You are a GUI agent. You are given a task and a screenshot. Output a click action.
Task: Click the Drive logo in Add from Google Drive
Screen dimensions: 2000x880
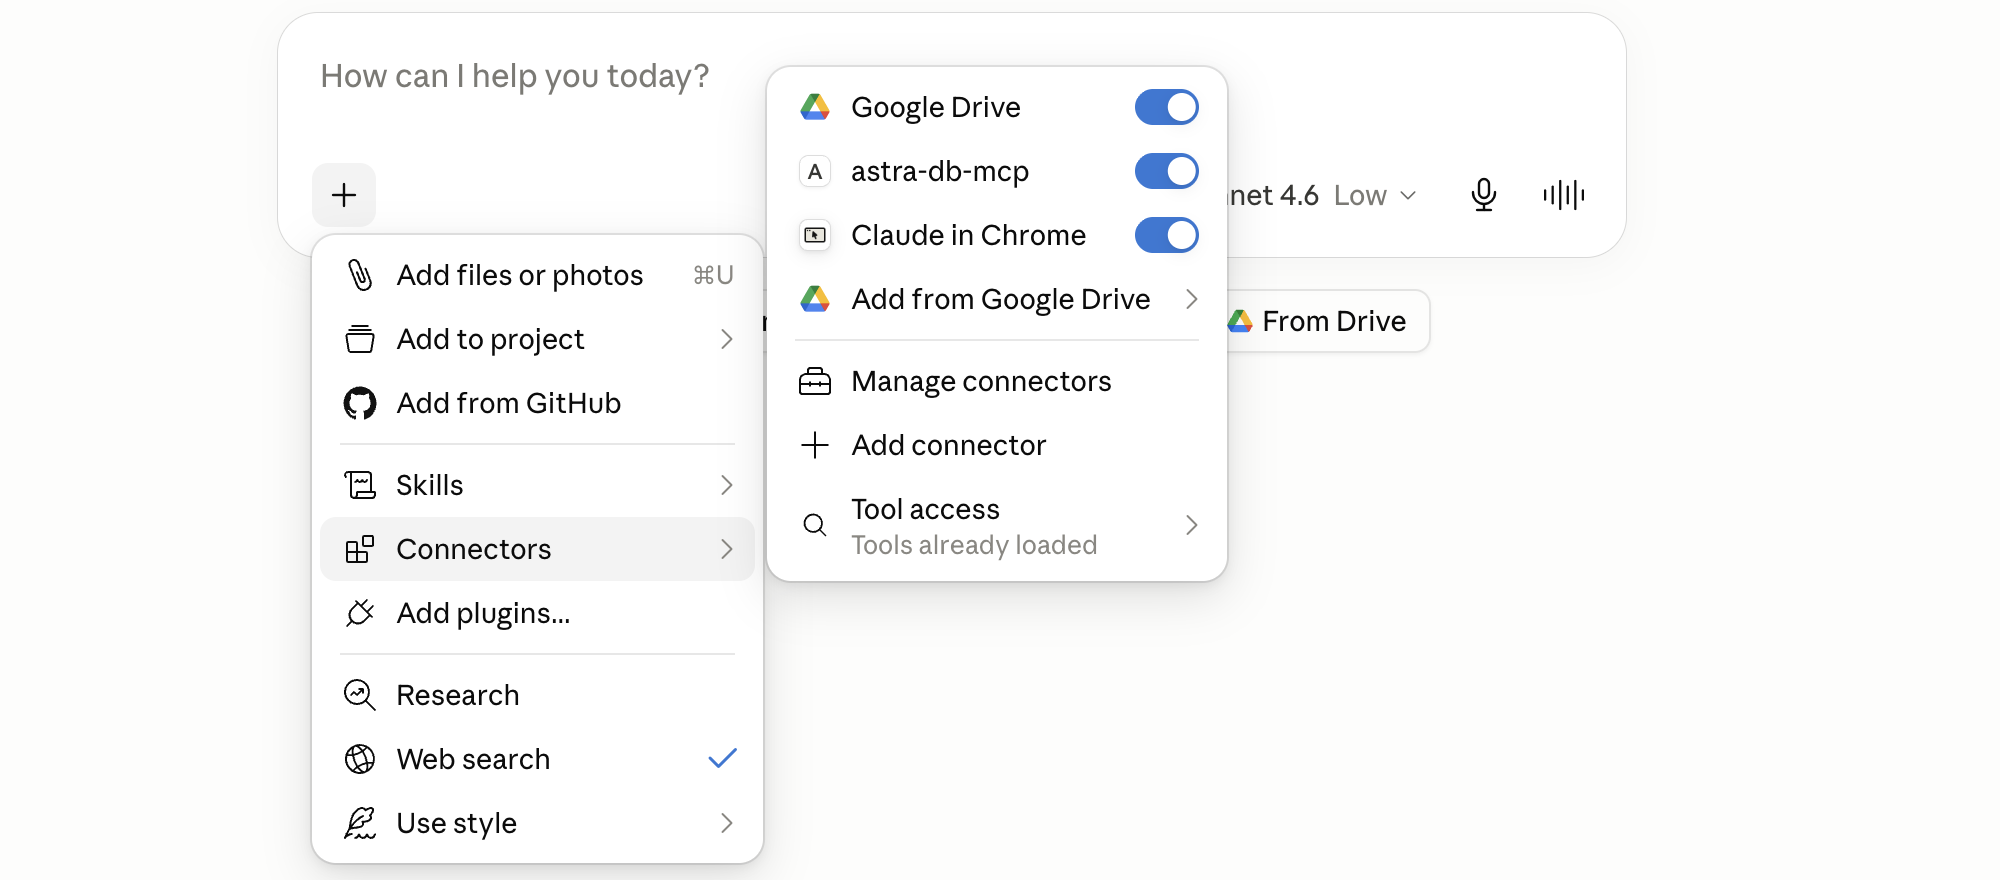point(815,299)
